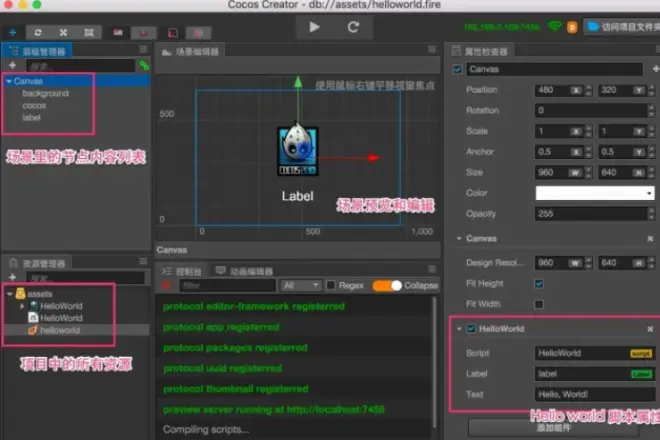Image resolution: width=660 pixels, height=440 pixels.
Task: Switch to the properties inspector tab
Action: tap(480, 51)
